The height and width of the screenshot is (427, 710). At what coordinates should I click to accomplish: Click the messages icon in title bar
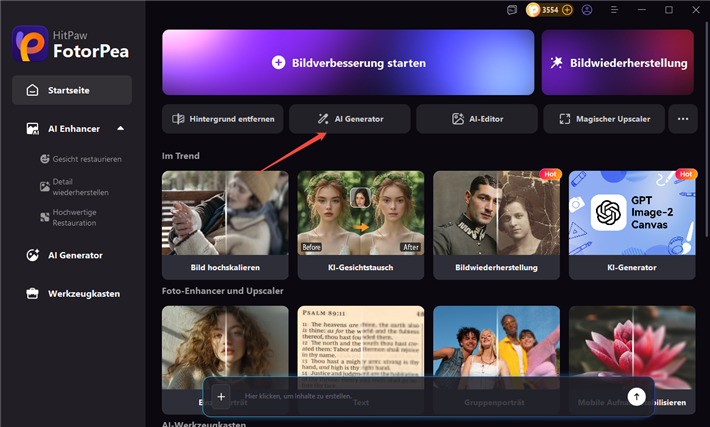click(x=512, y=10)
